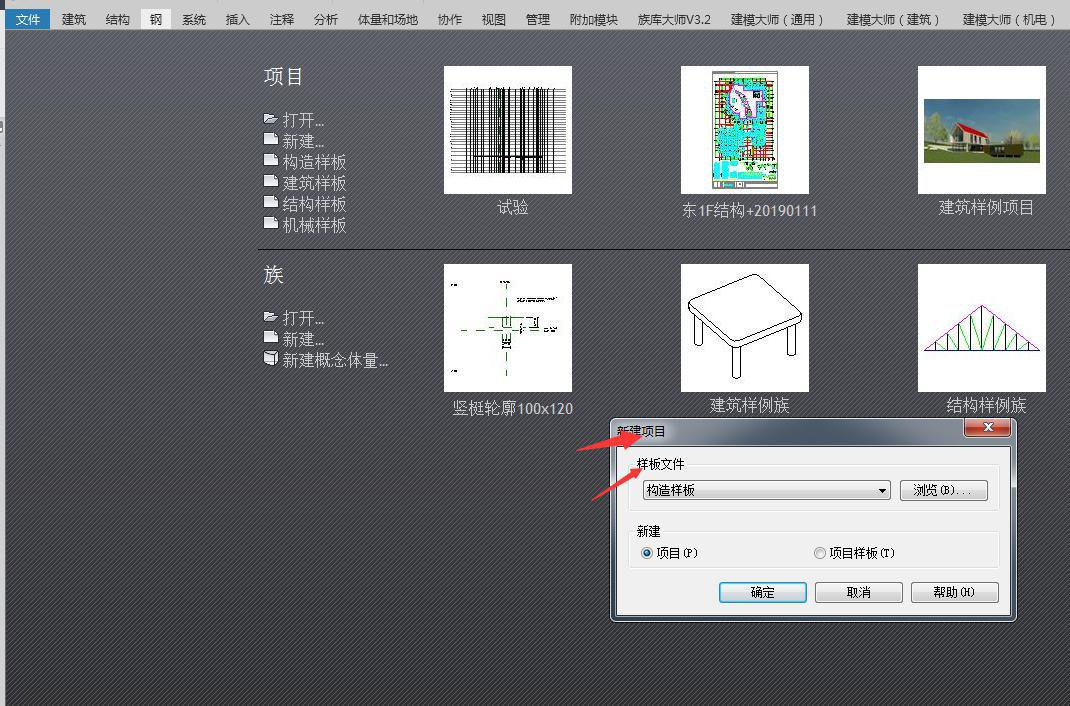Click the folder icon beside 族 打开
Image resolution: width=1070 pixels, height=706 pixels.
[x=270, y=317]
